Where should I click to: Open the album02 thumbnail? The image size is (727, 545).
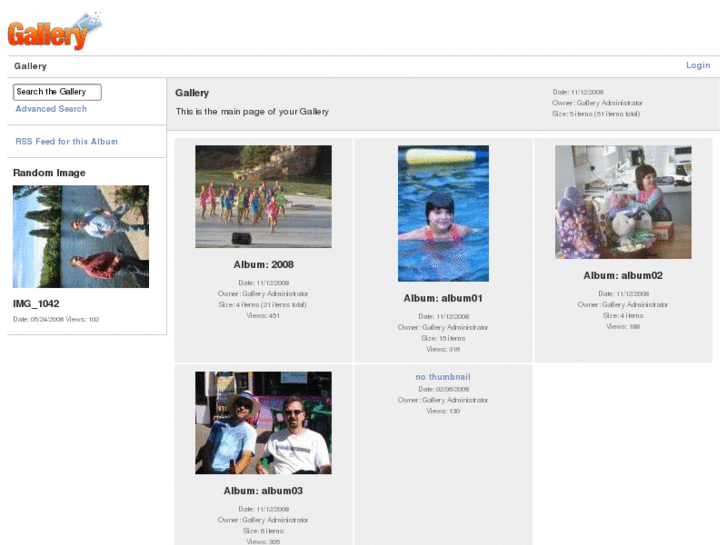[x=623, y=202]
